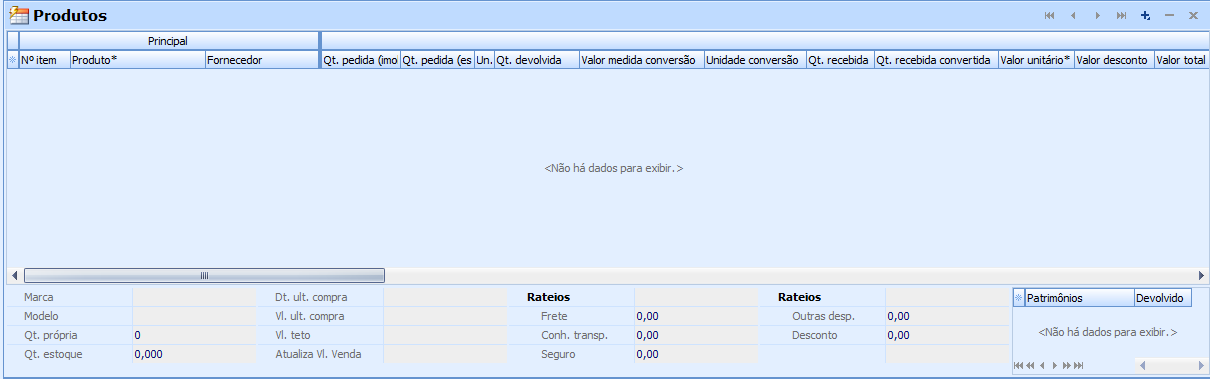Screen dimensions: 1210x379
Task: Click the Patrimônios column header
Action: (1079, 298)
